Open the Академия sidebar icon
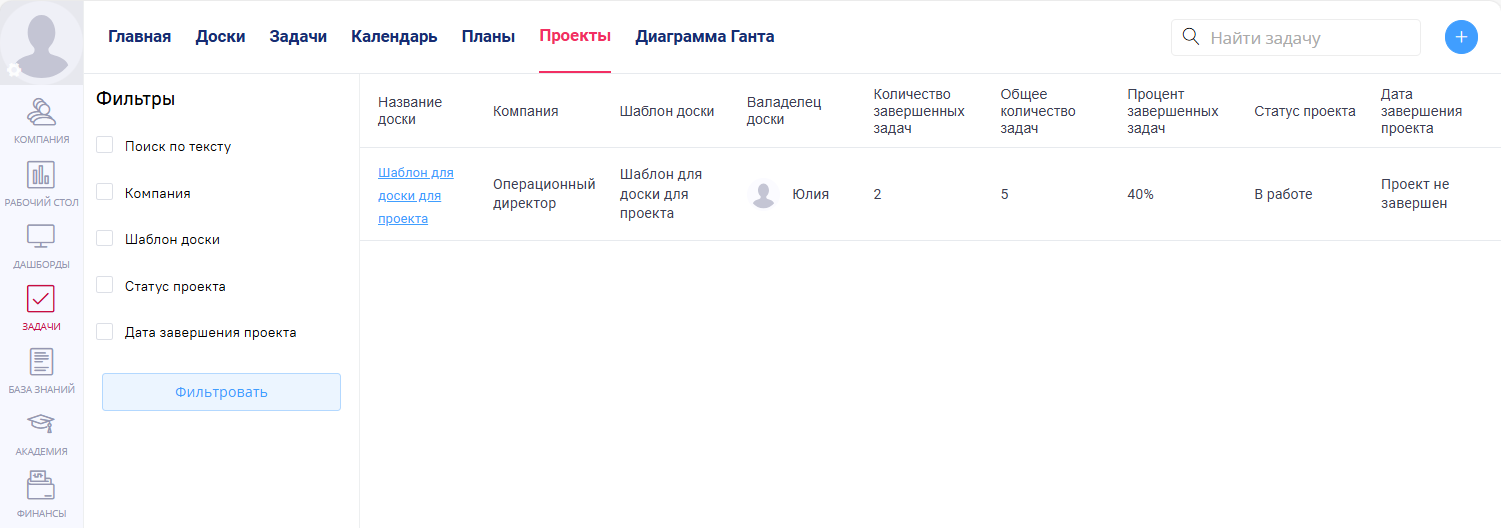 coord(41,424)
